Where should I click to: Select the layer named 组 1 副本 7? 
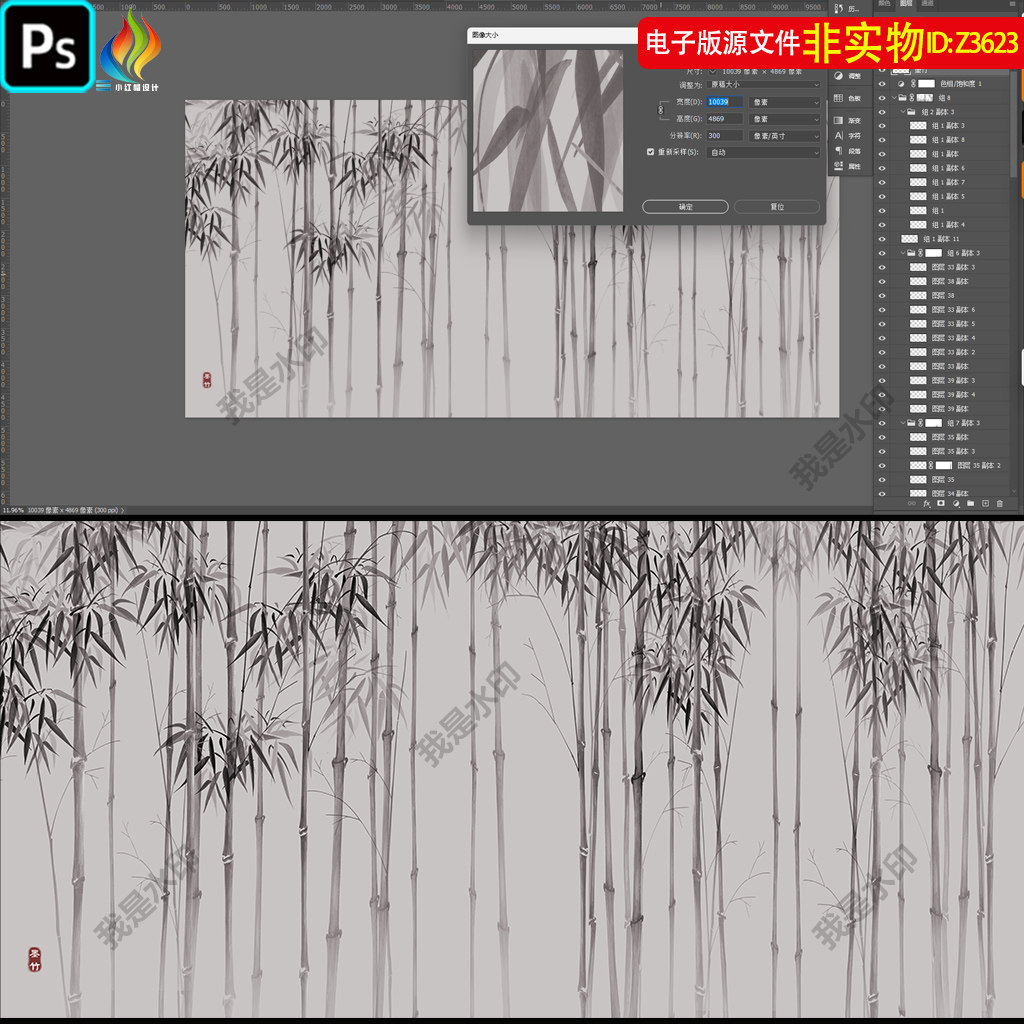pyautogui.click(x=949, y=183)
